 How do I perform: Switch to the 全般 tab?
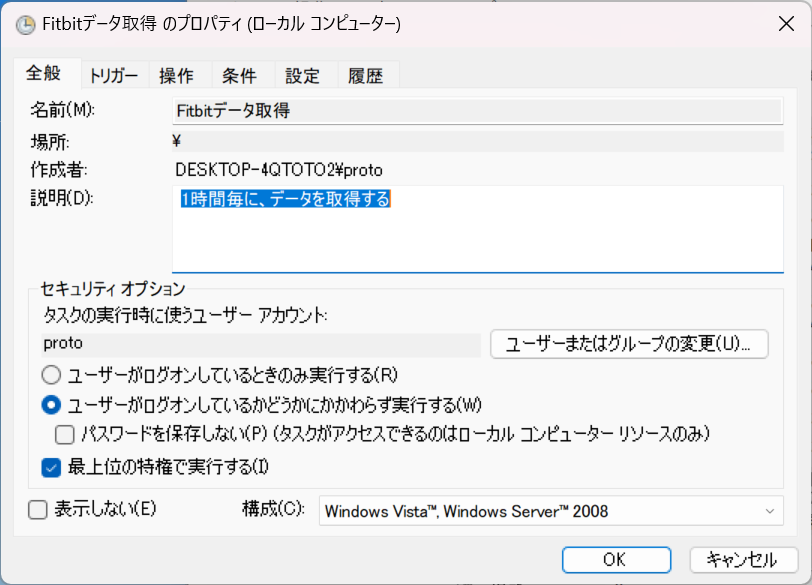click(44, 74)
